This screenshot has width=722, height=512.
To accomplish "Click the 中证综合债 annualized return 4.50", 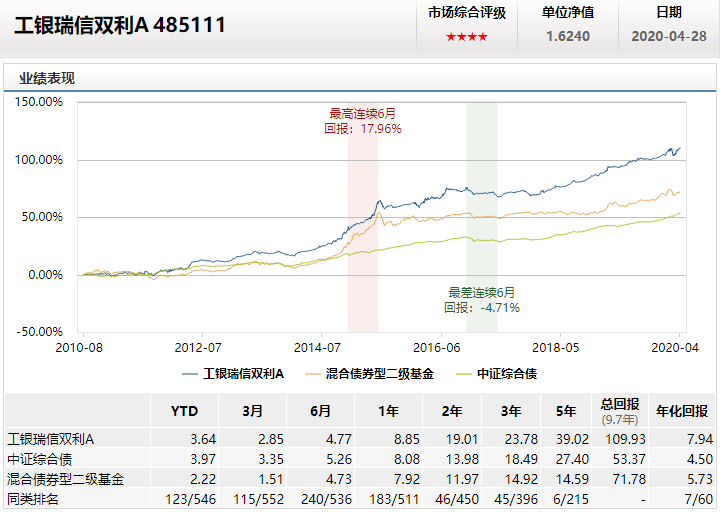I will (x=700, y=460).
